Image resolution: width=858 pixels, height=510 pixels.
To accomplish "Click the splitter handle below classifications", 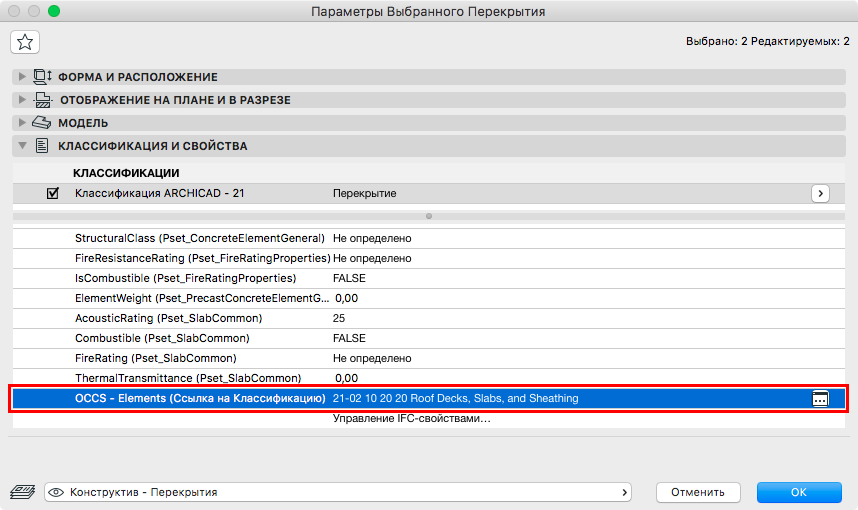I will tap(429, 216).
